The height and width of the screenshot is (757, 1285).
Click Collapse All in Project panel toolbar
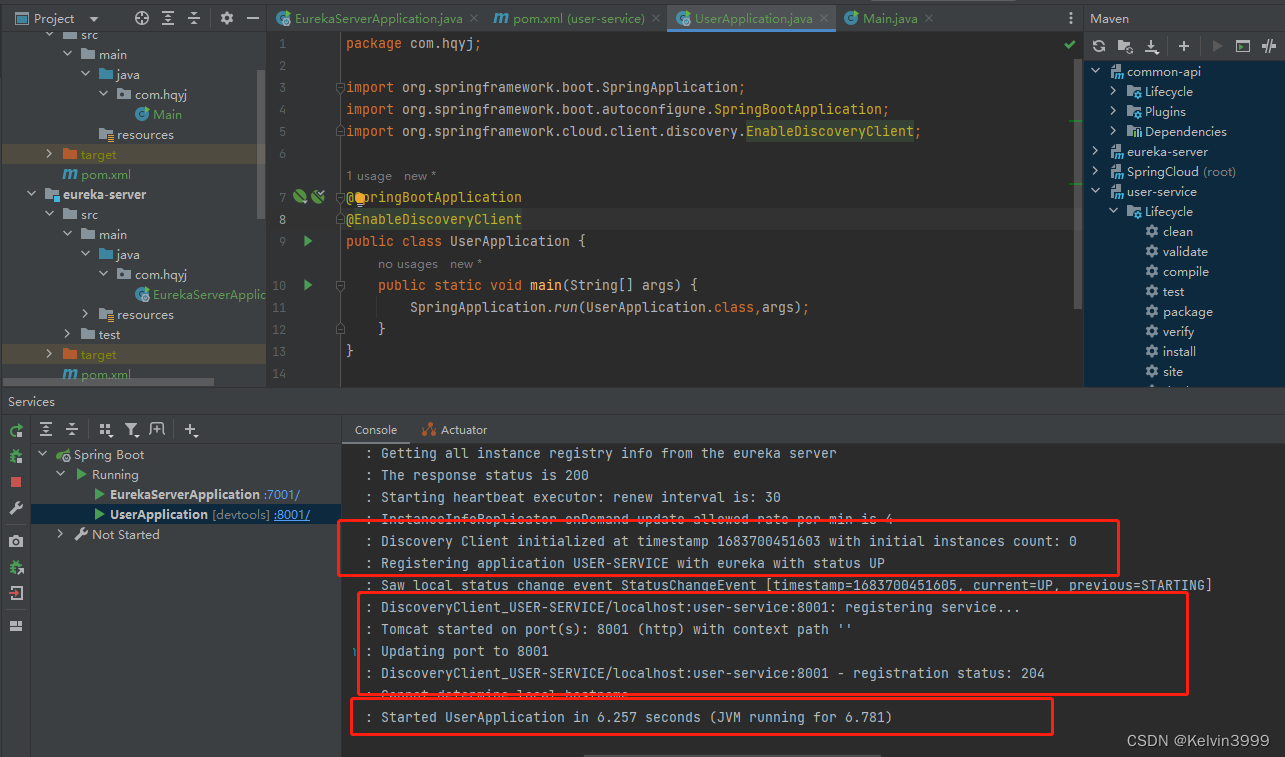pyautogui.click(x=194, y=18)
